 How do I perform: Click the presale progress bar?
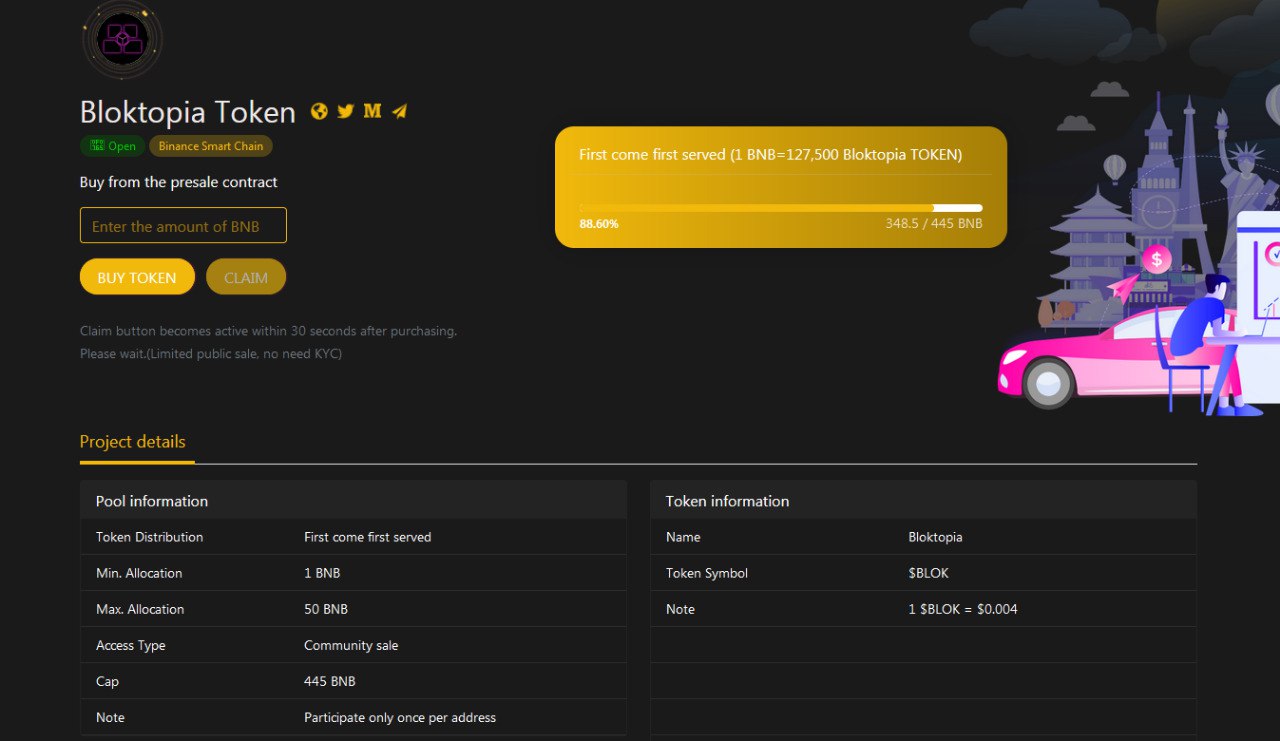pyautogui.click(x=781, y=208)
